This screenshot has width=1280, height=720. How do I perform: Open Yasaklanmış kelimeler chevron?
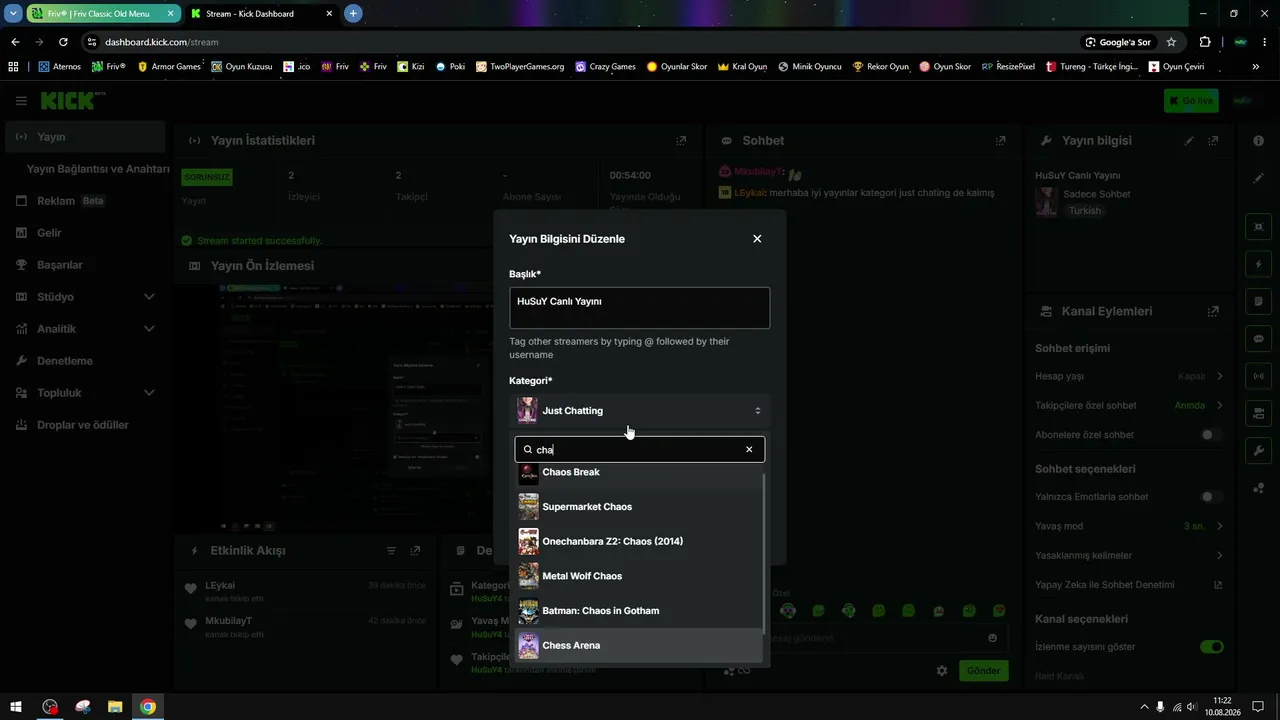1219,555
